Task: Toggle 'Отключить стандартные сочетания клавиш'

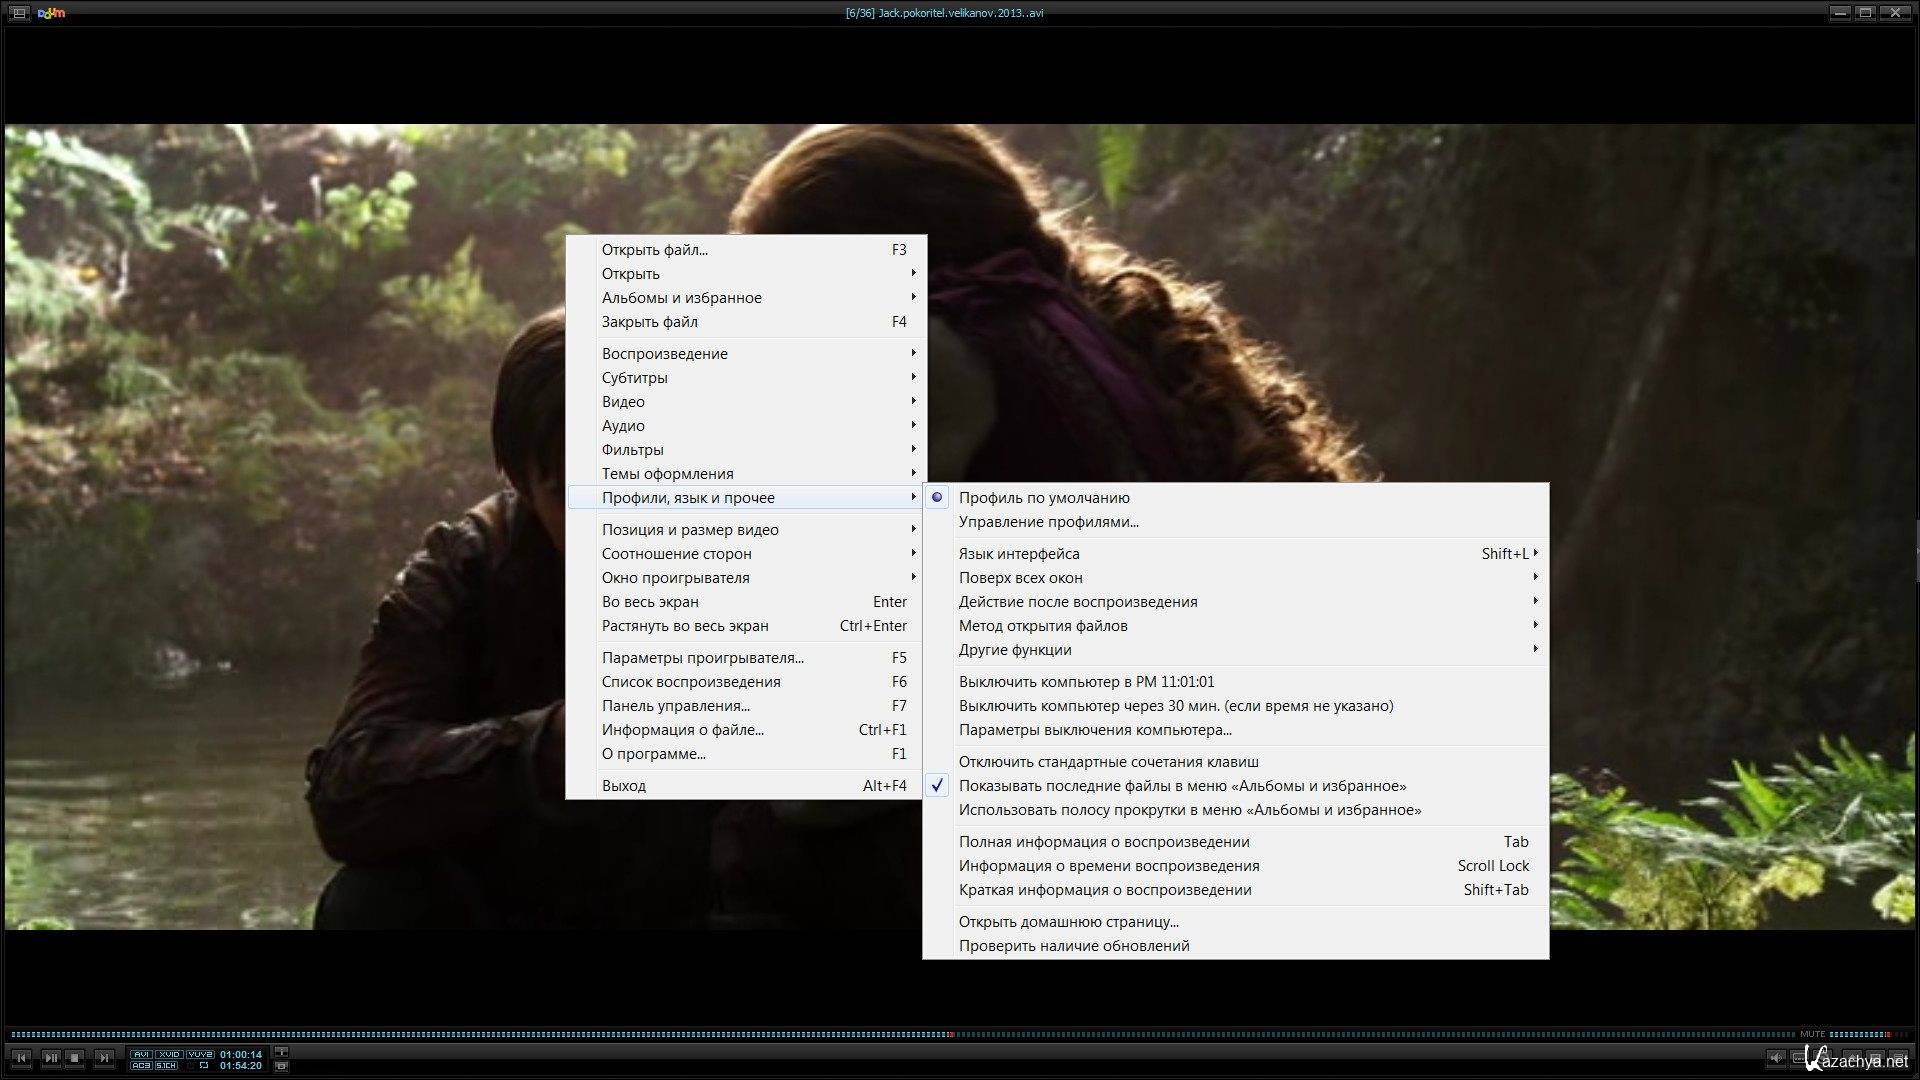Action: 1108,762
